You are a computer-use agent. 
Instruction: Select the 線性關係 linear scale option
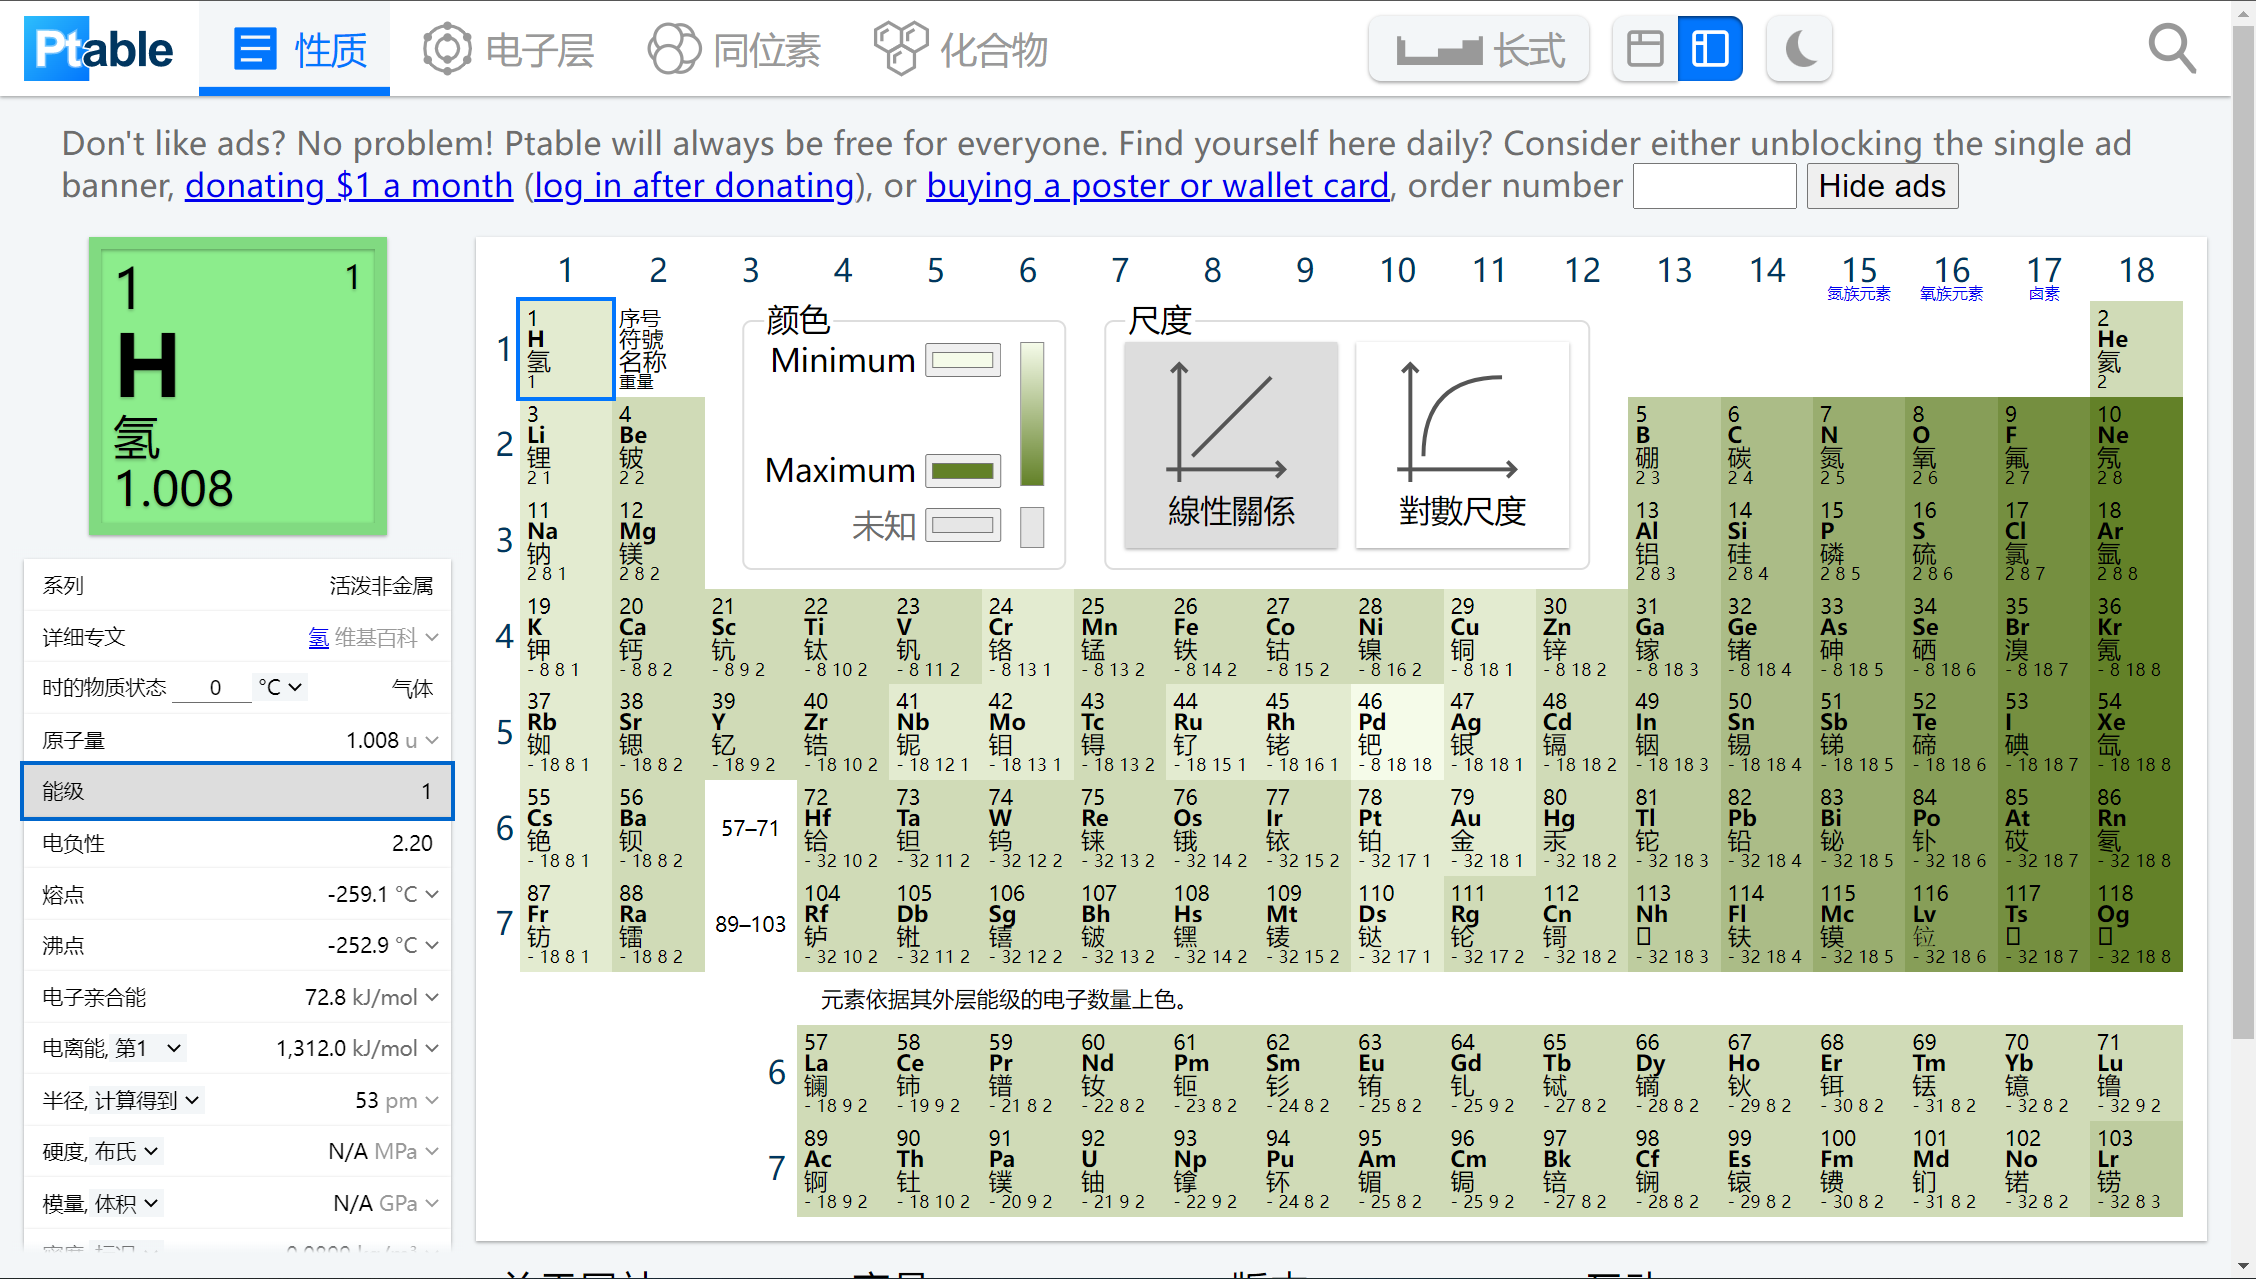1230,446
